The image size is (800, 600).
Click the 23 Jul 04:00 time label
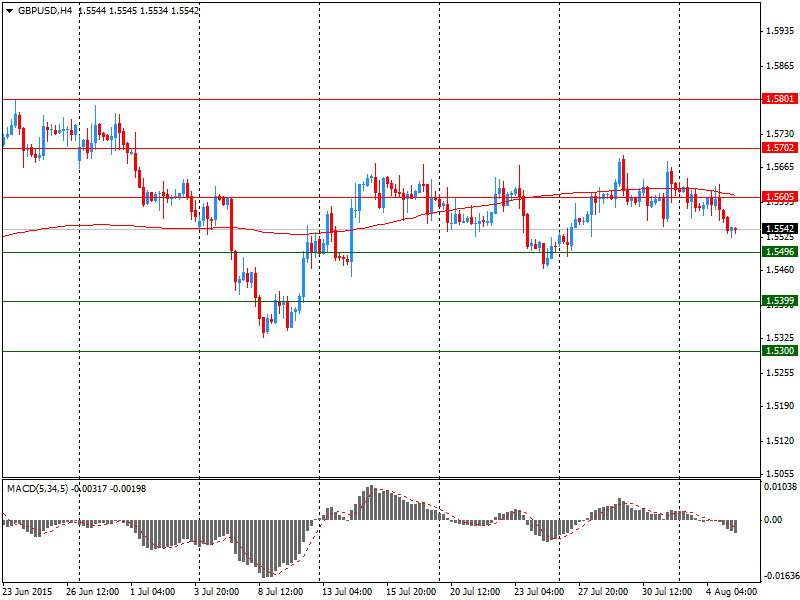(x=539, y=592)
